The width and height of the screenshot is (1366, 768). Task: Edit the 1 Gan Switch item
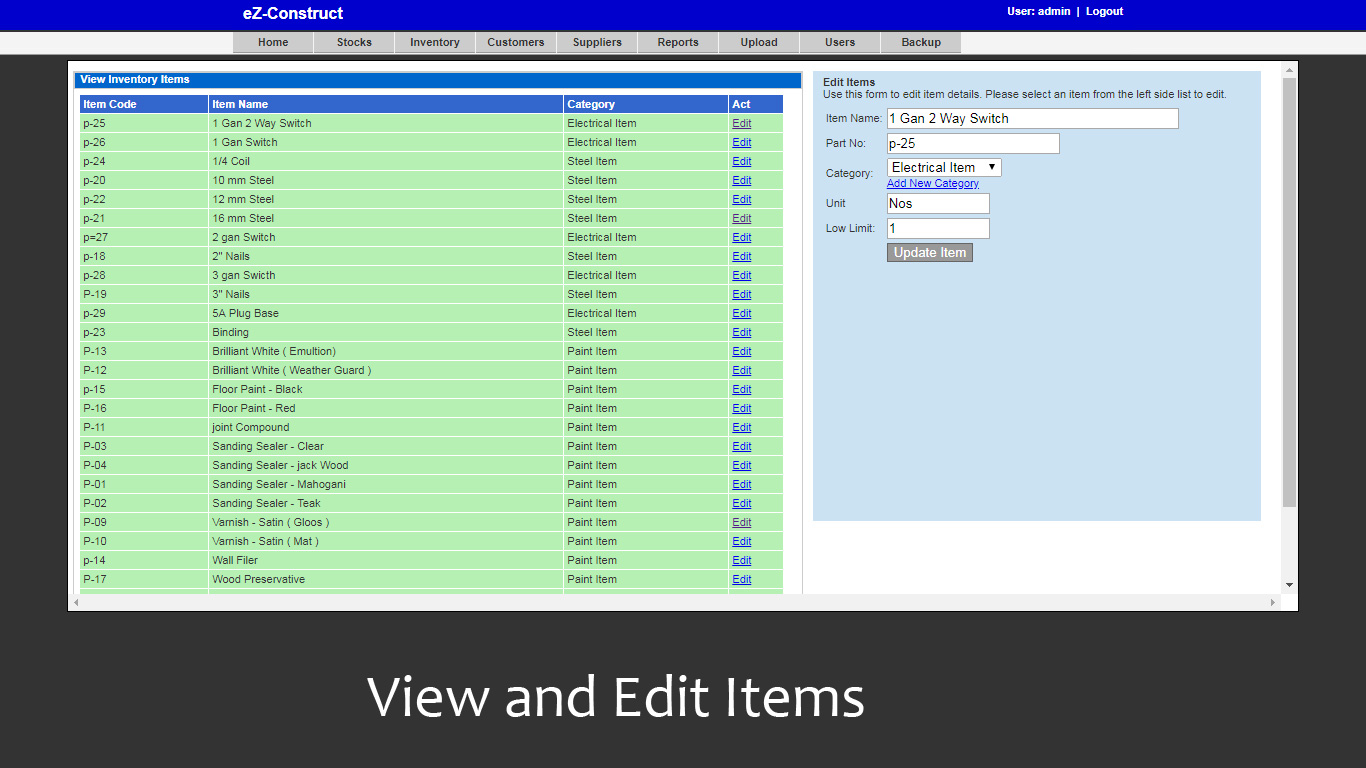pos(741,142)
